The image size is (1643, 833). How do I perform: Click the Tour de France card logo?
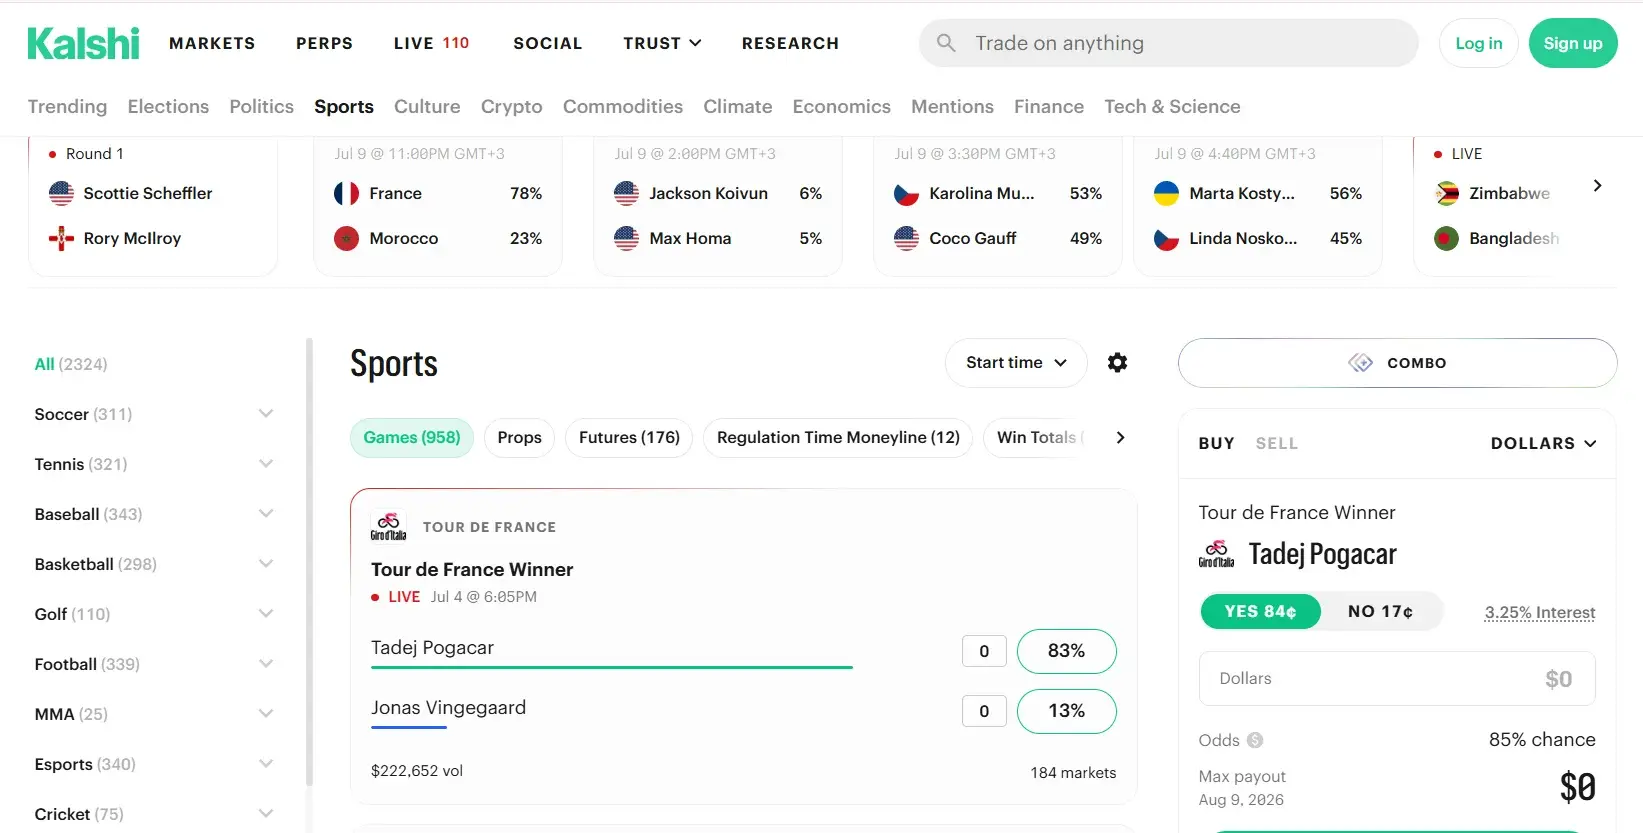tap(389, 527)
